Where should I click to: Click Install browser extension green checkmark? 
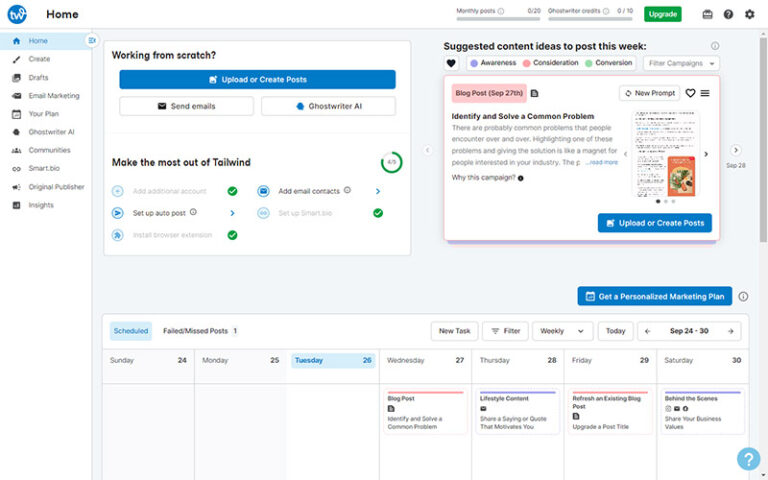click(x=232, y=235)
